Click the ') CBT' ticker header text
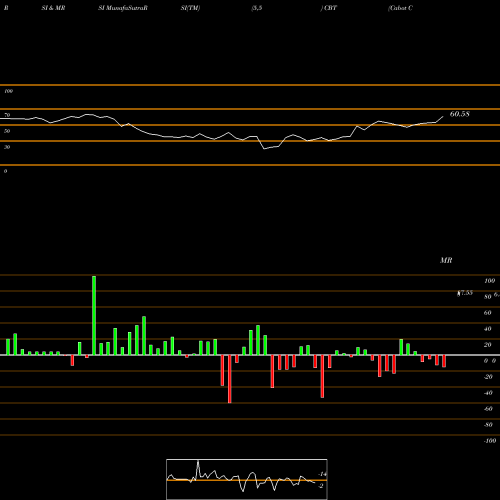Image resolution: width=500 pixels, height=500 pixels. click(x=329, y=8)
